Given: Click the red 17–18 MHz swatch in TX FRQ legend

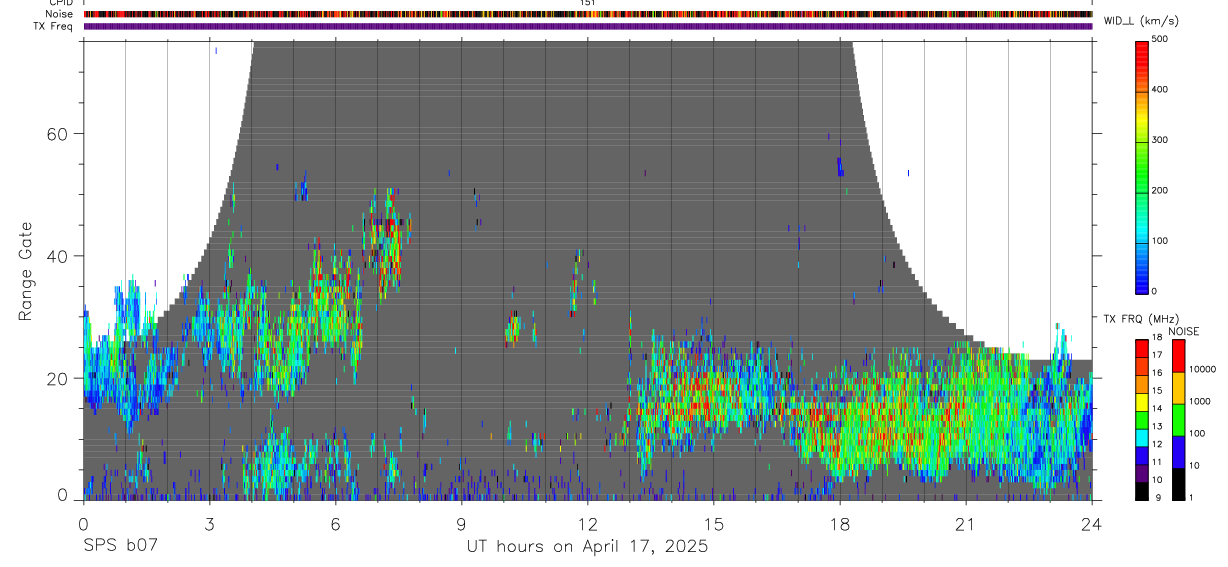Looking at the screenshot, I should tap(1142, 347).
